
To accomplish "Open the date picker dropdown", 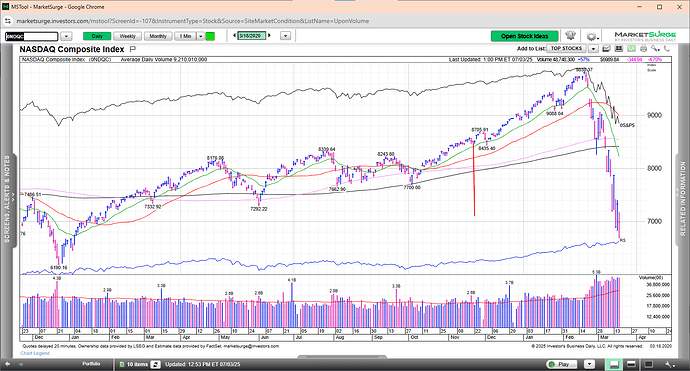I will tap(286, 36).
